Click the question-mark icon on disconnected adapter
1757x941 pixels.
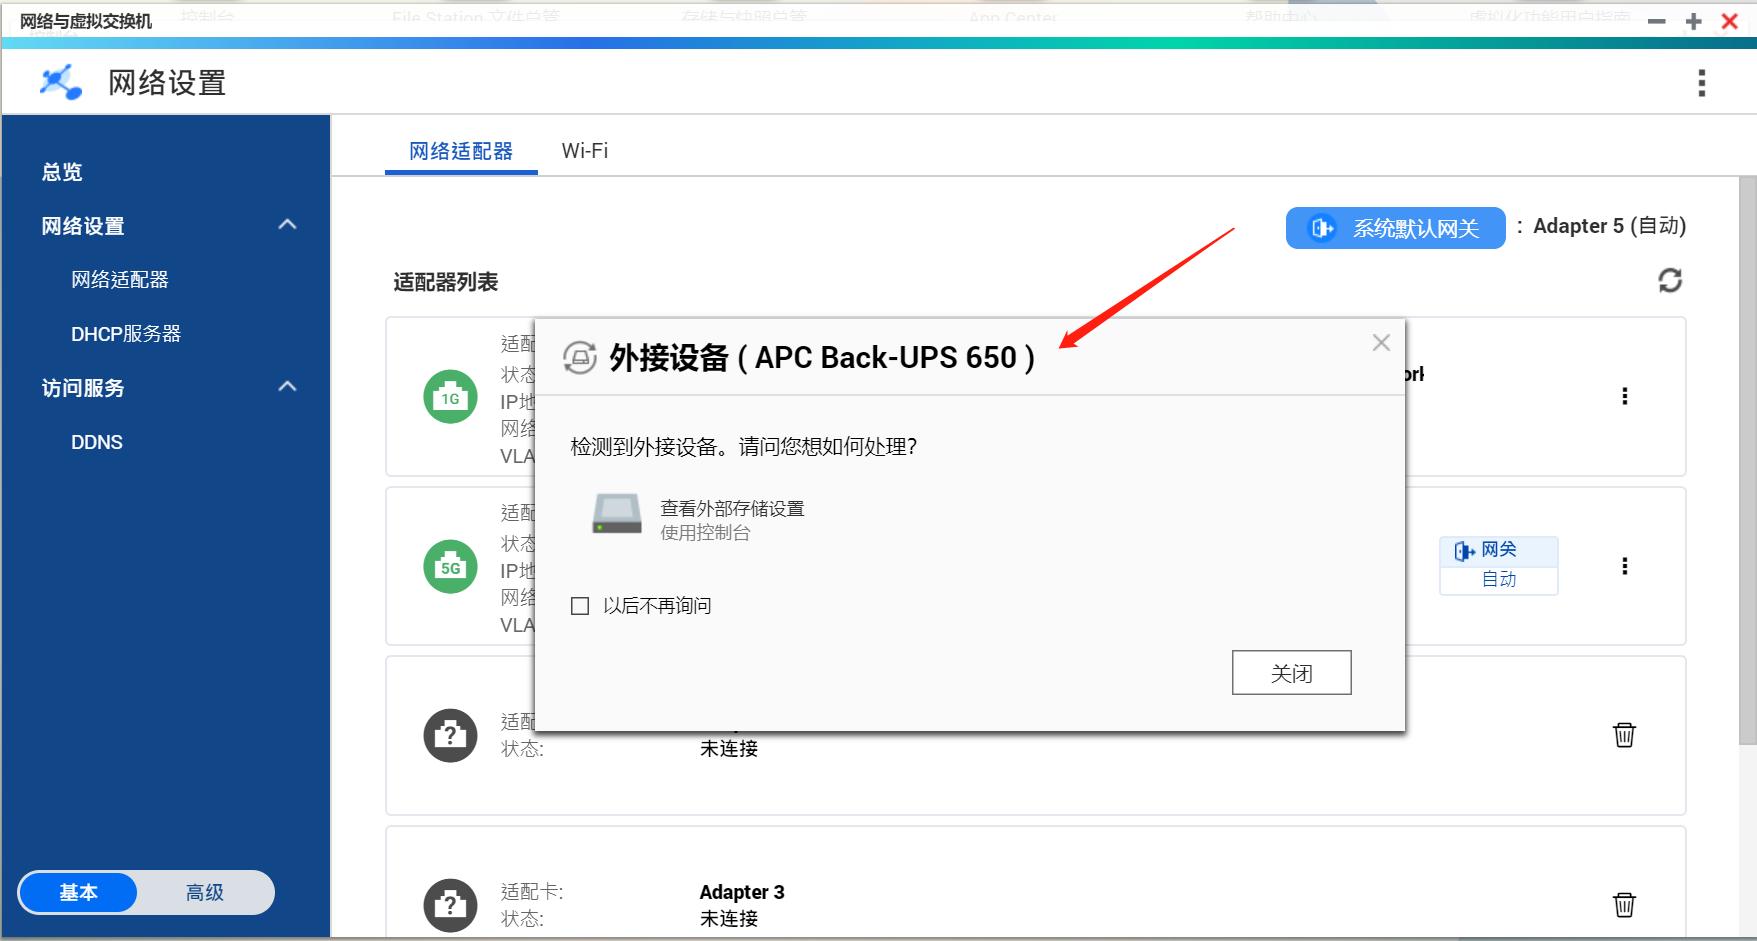(450, 735)
